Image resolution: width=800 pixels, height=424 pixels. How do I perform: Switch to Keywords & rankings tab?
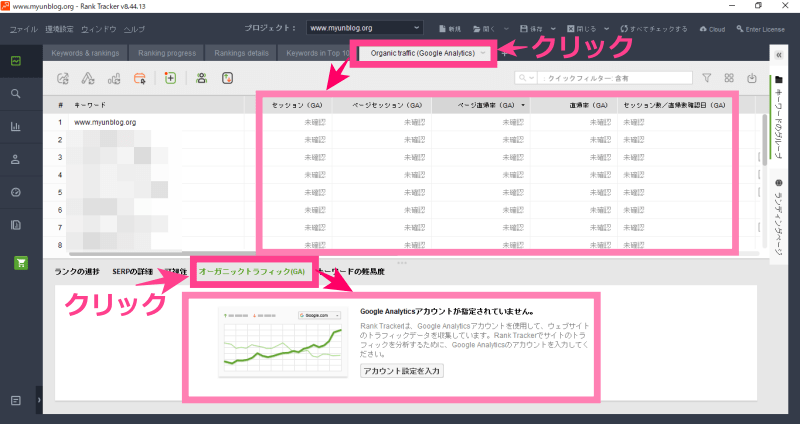coord(85,53)
